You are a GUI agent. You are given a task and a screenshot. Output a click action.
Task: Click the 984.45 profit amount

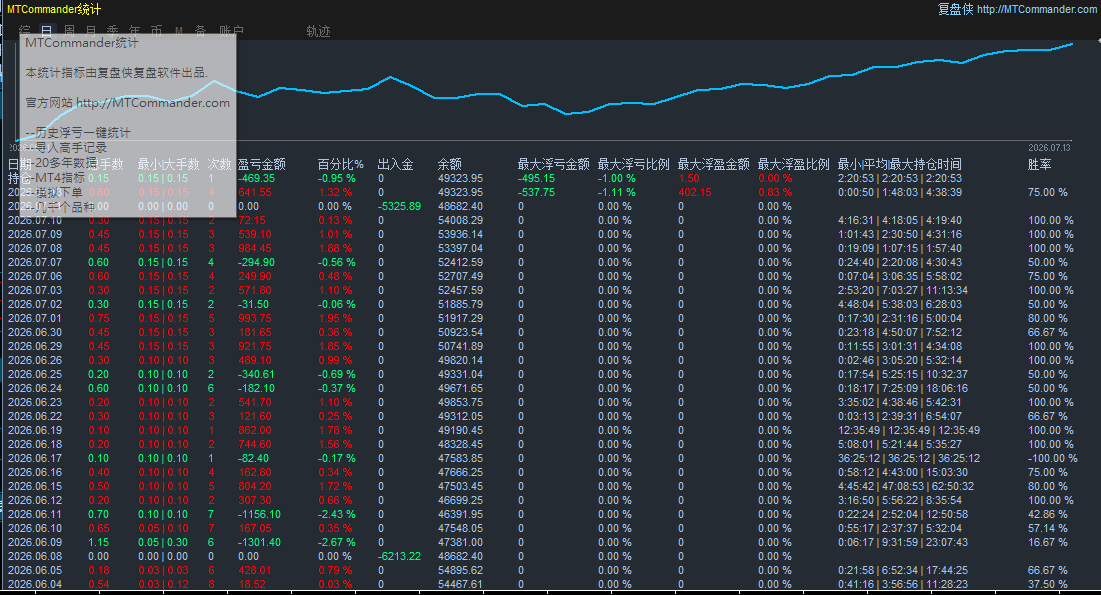coord(255,248)
